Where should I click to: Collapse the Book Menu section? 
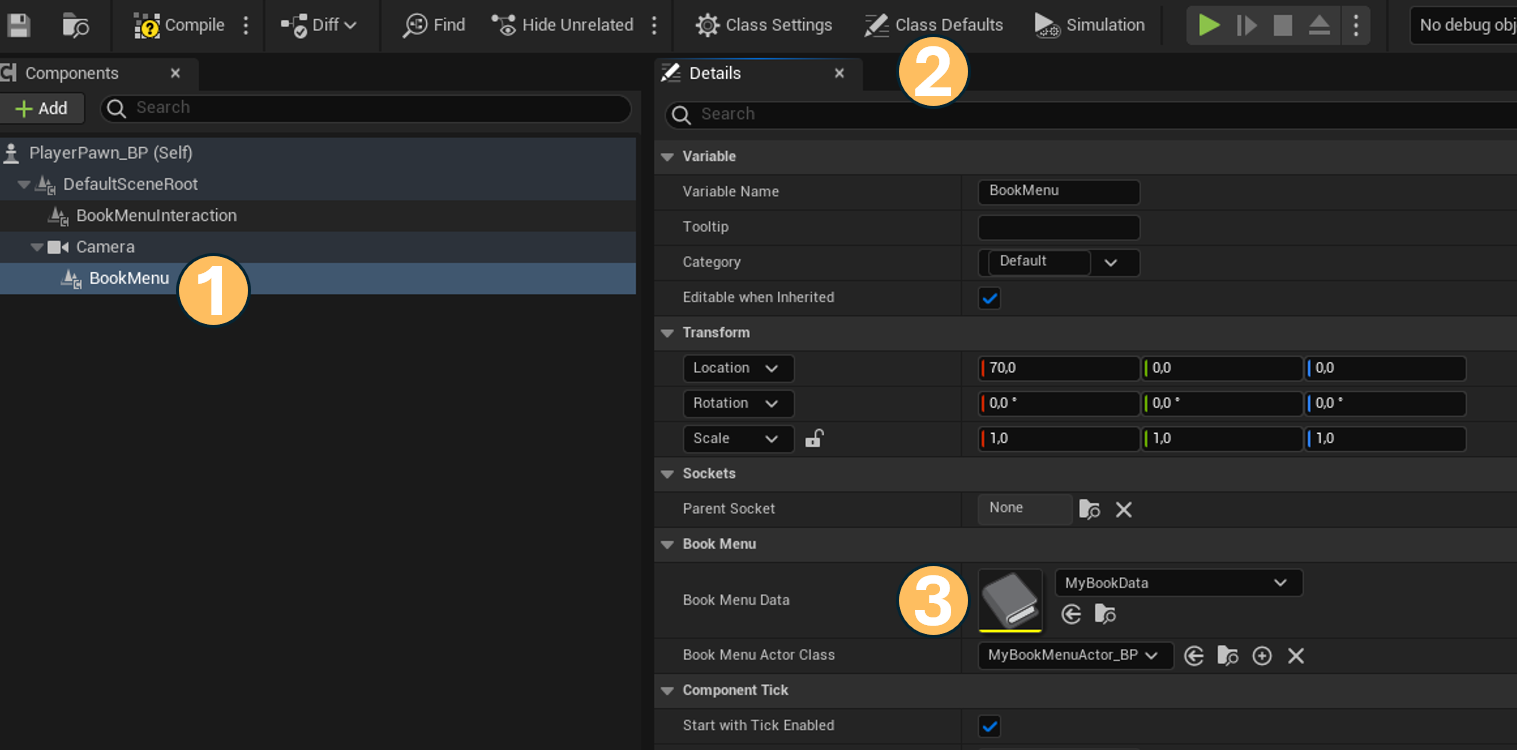point(667,545)
